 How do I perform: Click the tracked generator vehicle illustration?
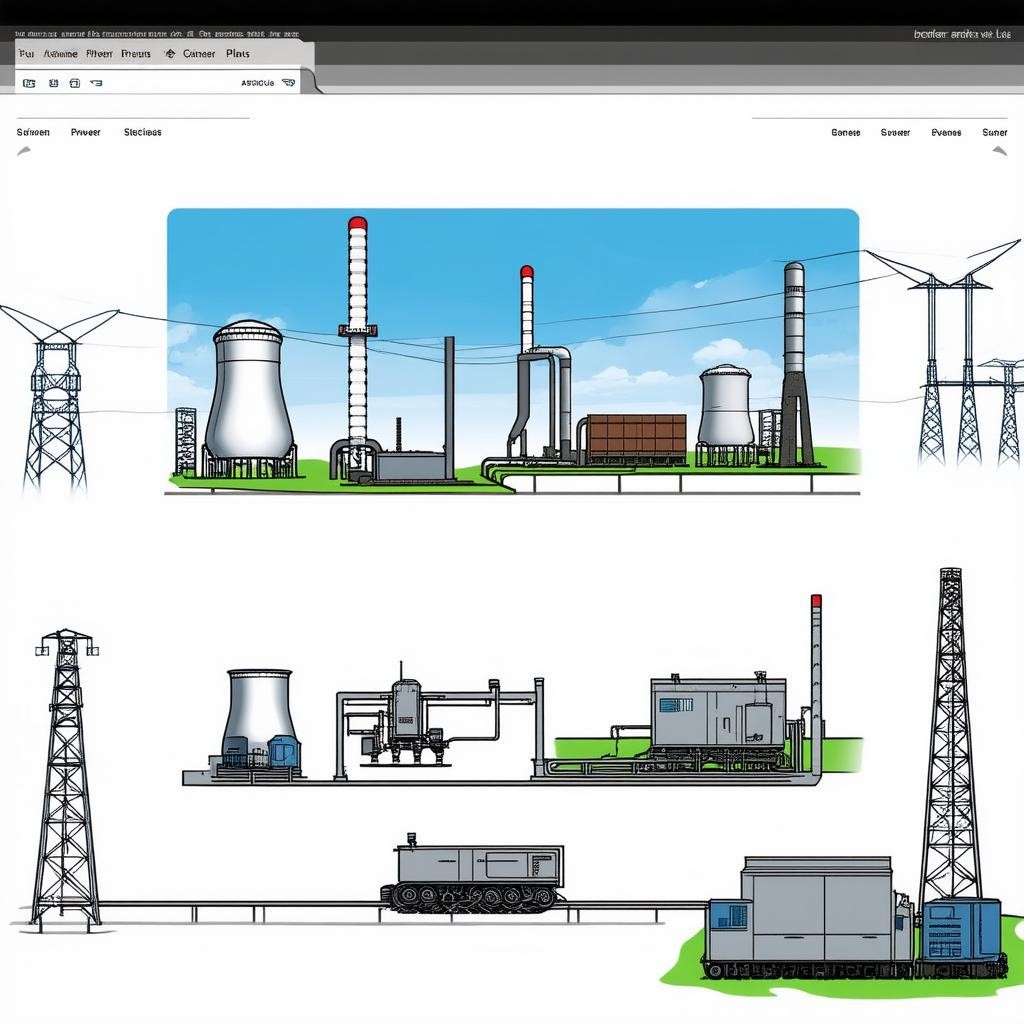(x=472, y=875)
